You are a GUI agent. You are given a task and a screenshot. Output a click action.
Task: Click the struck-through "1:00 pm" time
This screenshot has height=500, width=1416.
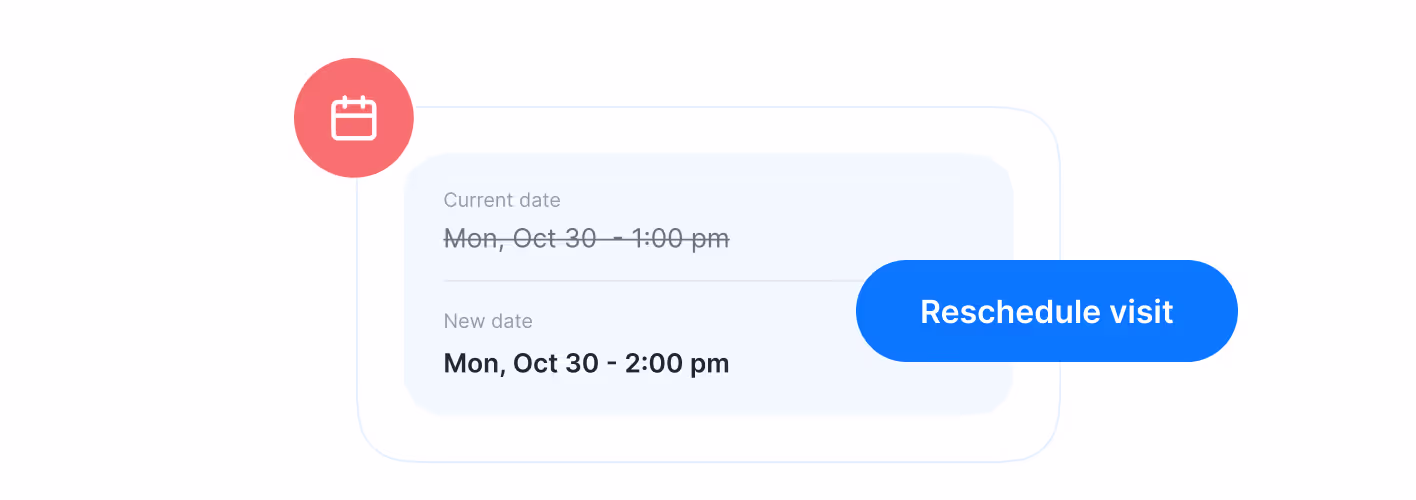click(681, 239)
